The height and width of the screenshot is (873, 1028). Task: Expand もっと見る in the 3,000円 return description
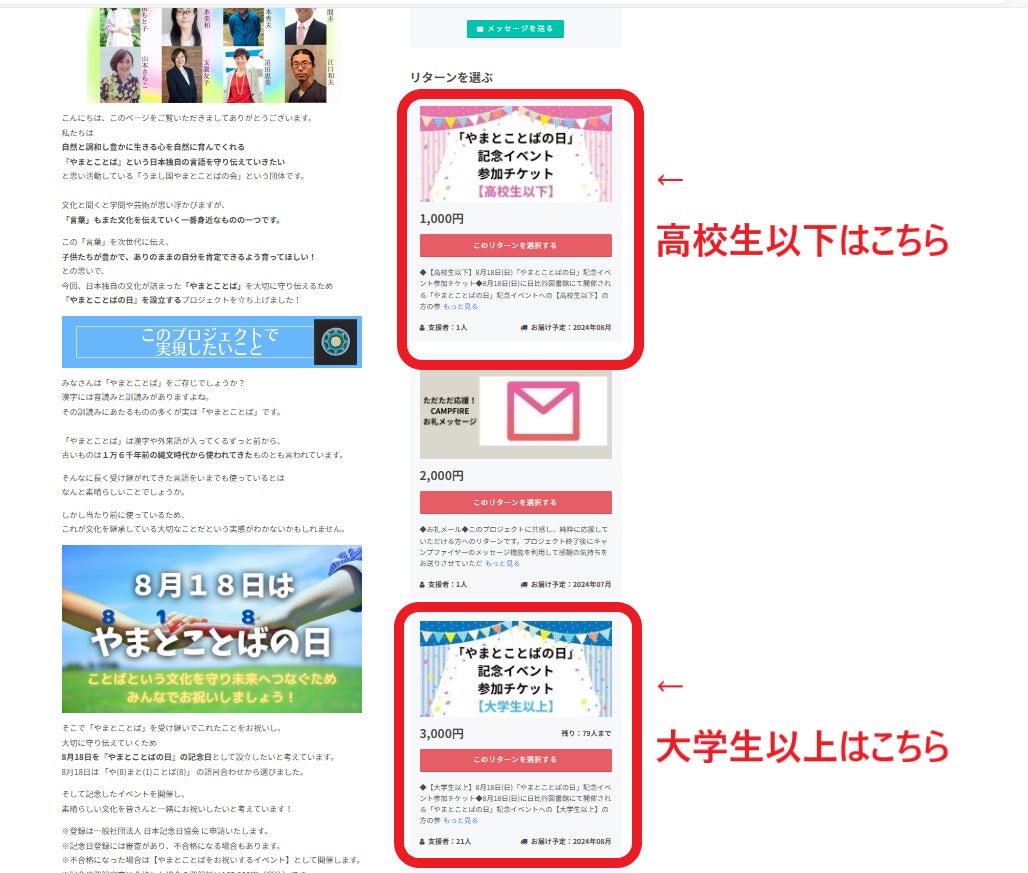tap(461, 820)
